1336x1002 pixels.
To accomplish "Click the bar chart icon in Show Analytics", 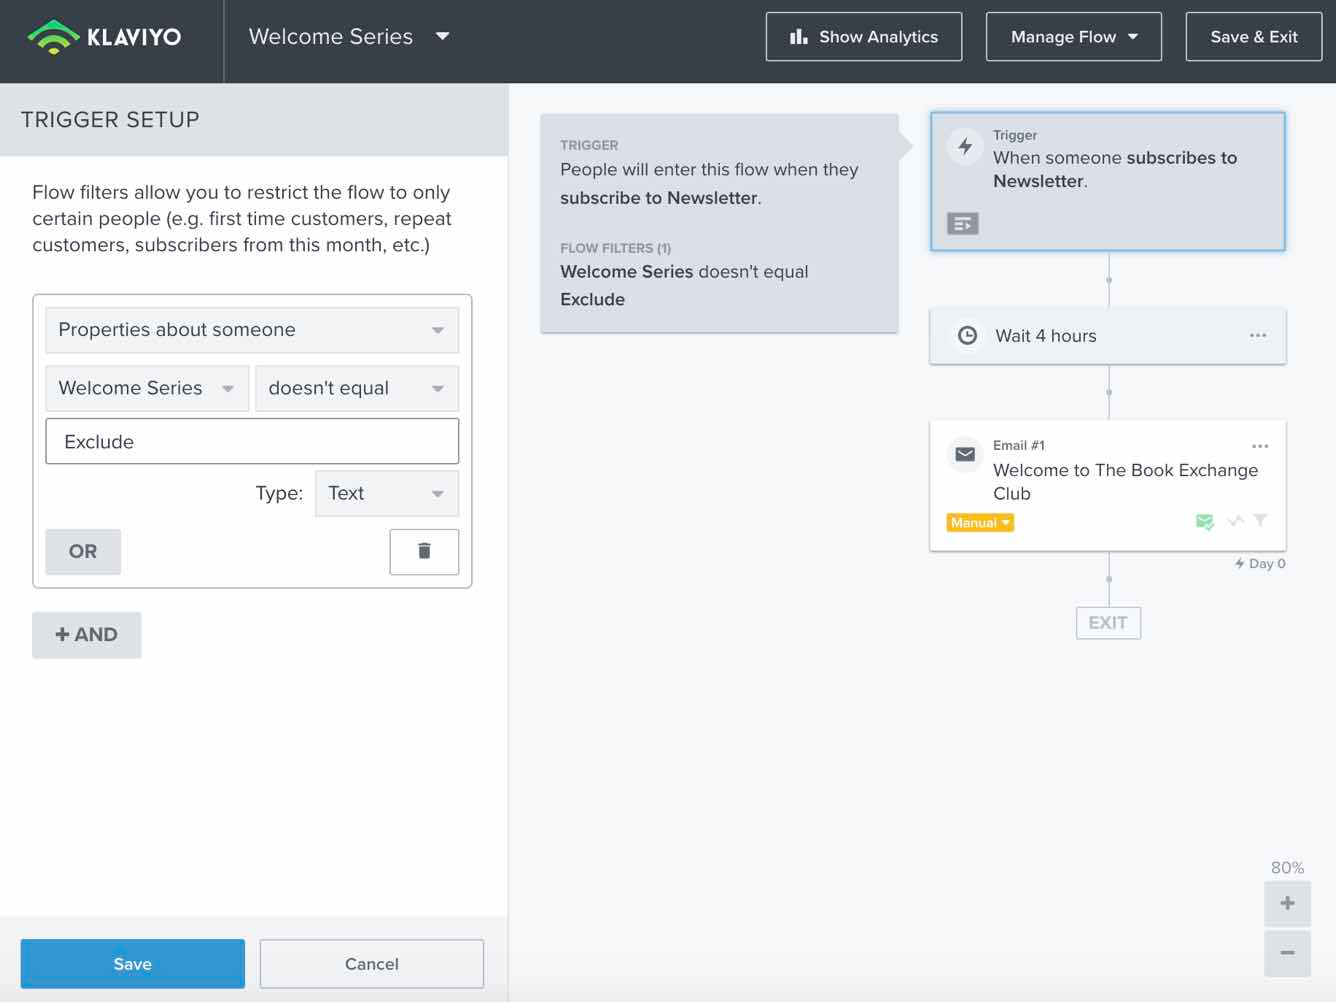I will (x=799, y=37).
